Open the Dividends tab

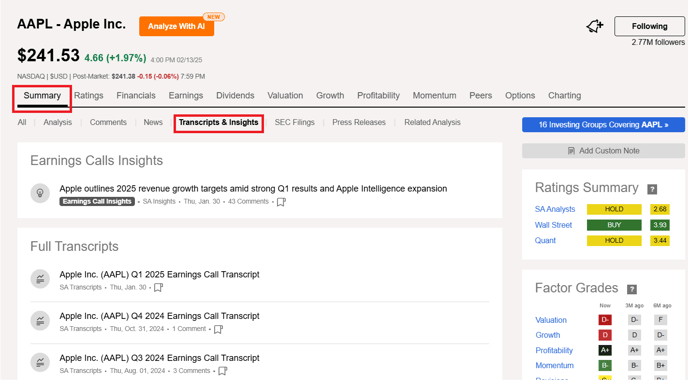click(x=235, y=96)
